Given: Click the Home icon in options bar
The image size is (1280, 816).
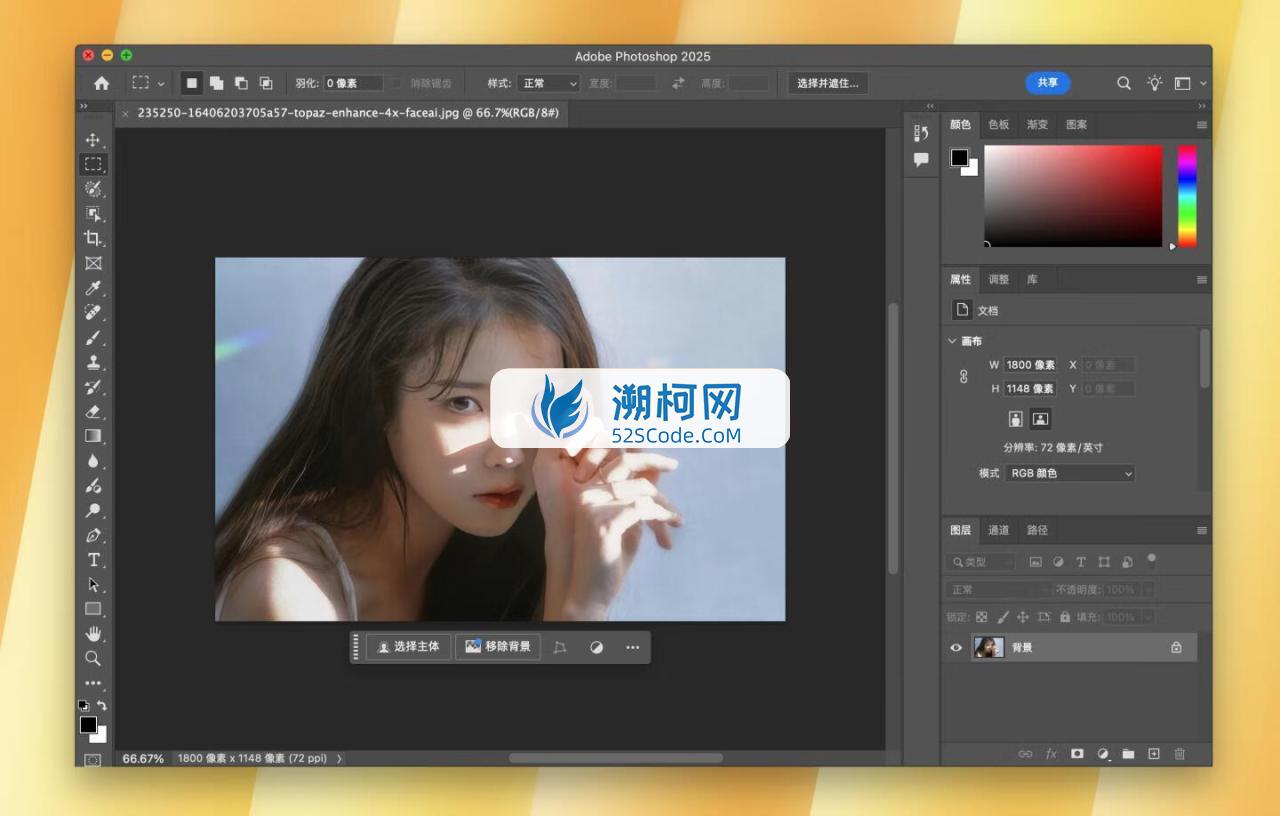Looking at the screenshot, I should click(101, 83).
